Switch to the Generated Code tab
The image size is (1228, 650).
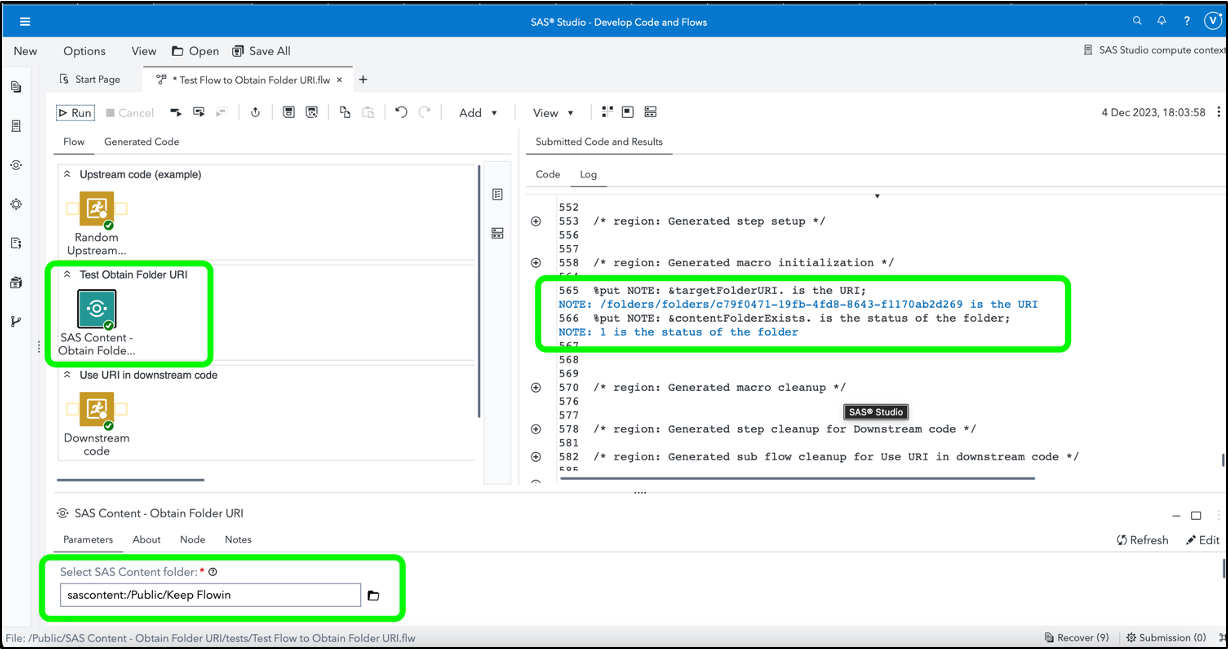[141, 142]
